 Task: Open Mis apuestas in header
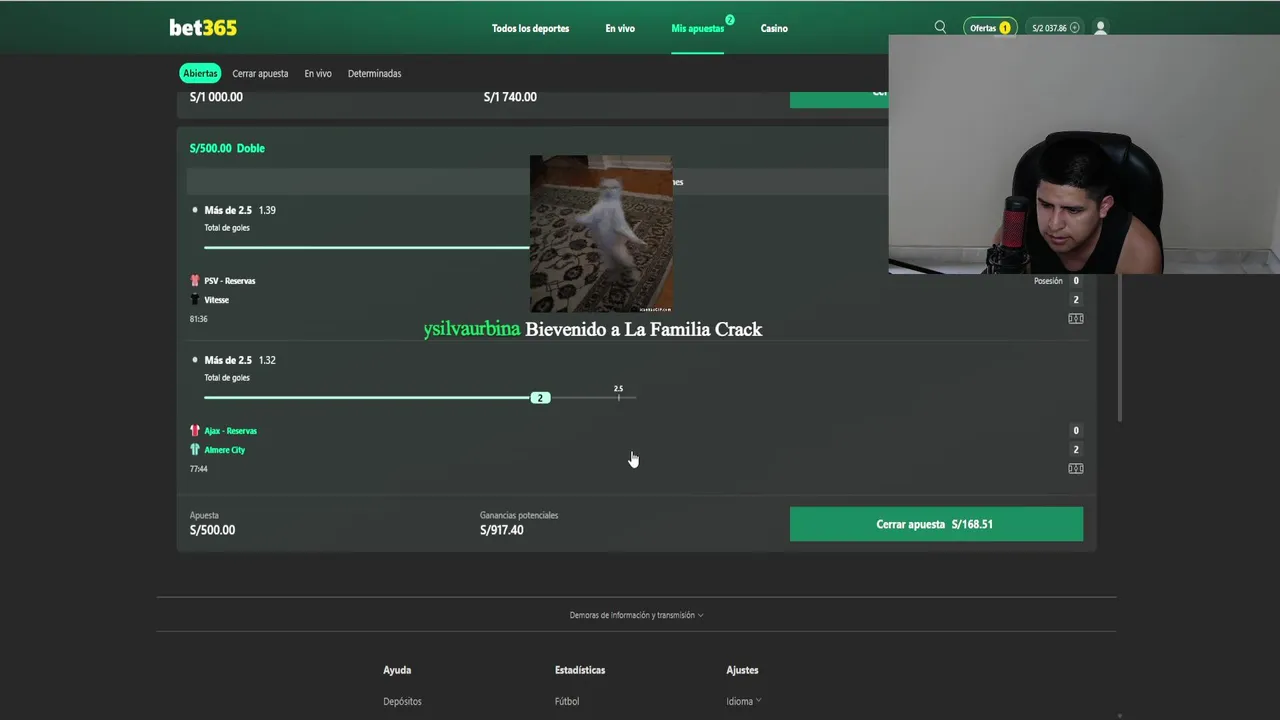[x=698, y=28]
